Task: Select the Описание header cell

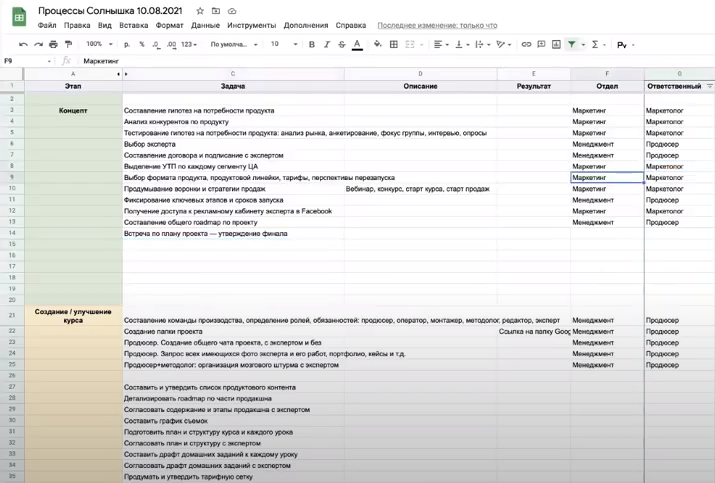Action: (x=420, y=86)
